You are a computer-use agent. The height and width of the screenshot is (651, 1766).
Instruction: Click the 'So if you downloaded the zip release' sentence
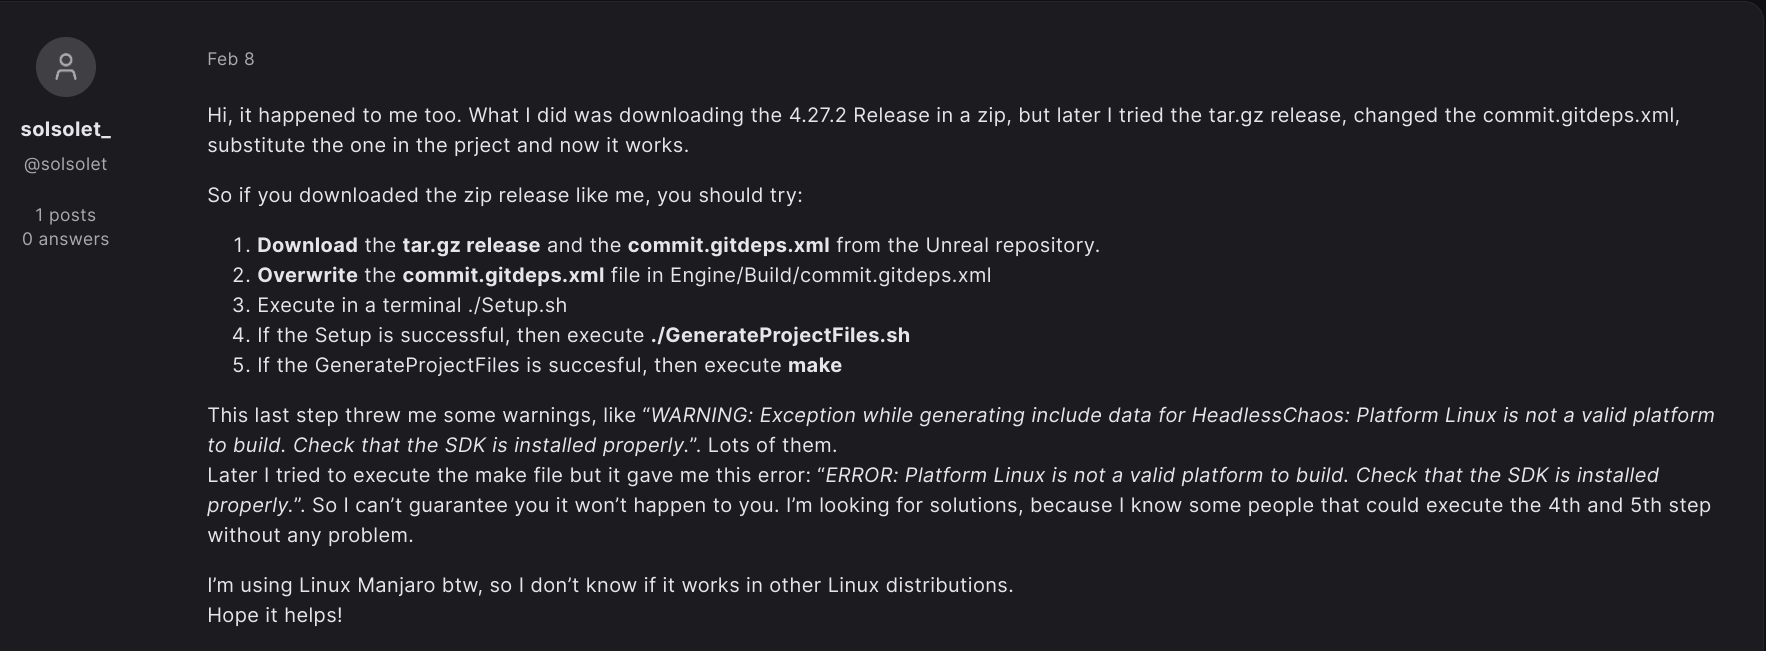tap(505, 195)
